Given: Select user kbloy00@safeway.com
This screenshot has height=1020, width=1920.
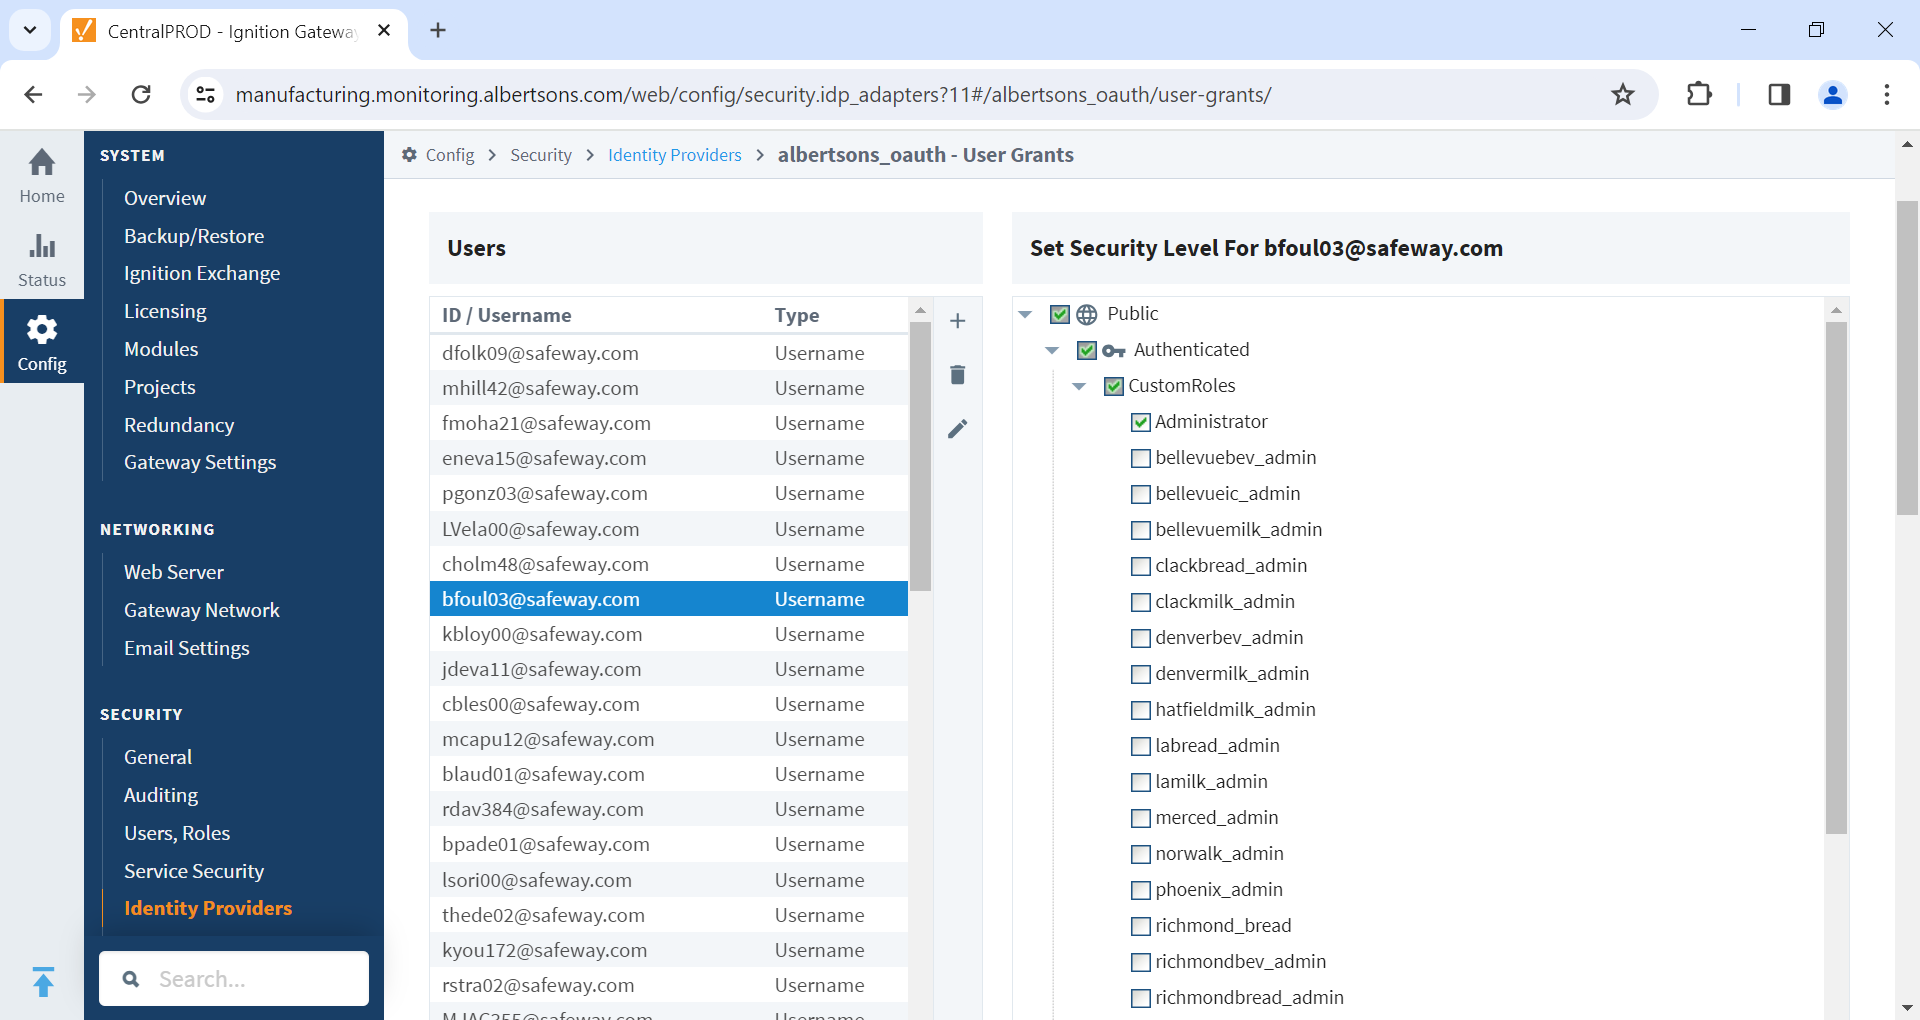Looking at the screenshot, I should [669, 634].
